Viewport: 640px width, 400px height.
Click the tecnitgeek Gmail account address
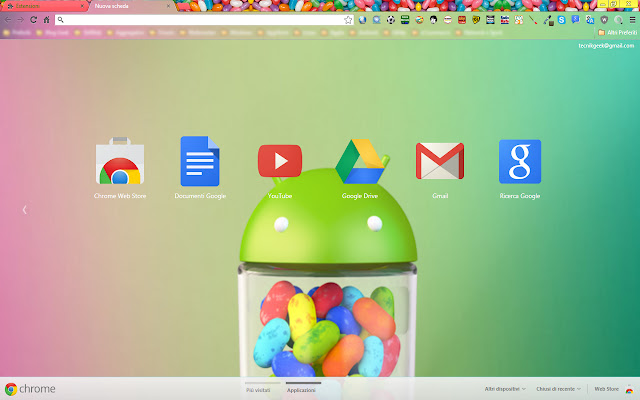click(606, 46)
